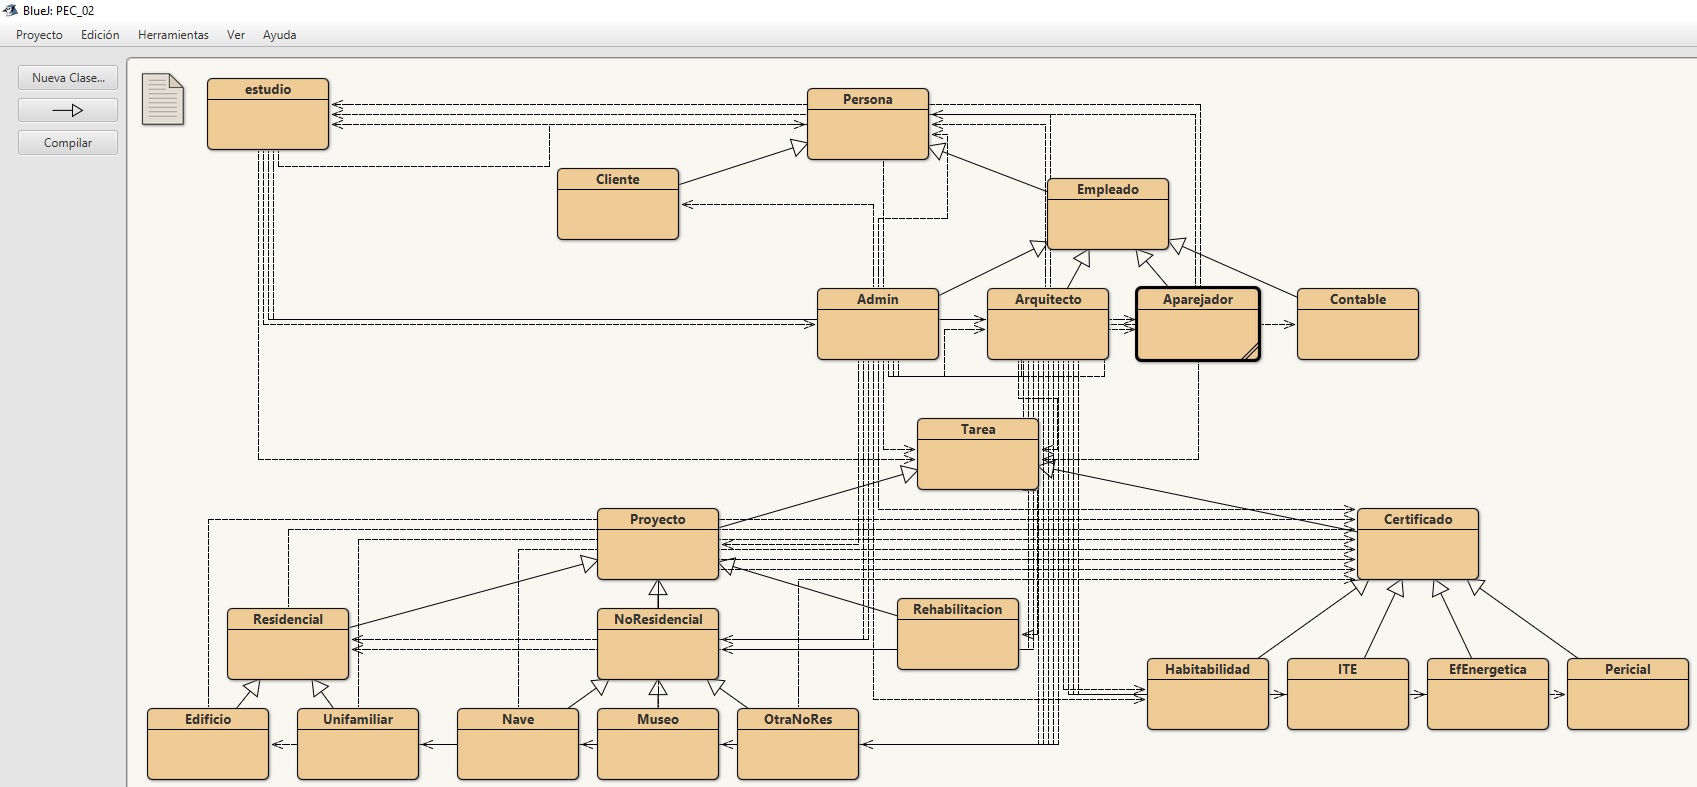Viewport: 1697px width, 787px height.
Task: Select the EfEnergetica class box
Action: pyautogui.click(x=1488, y=694)
